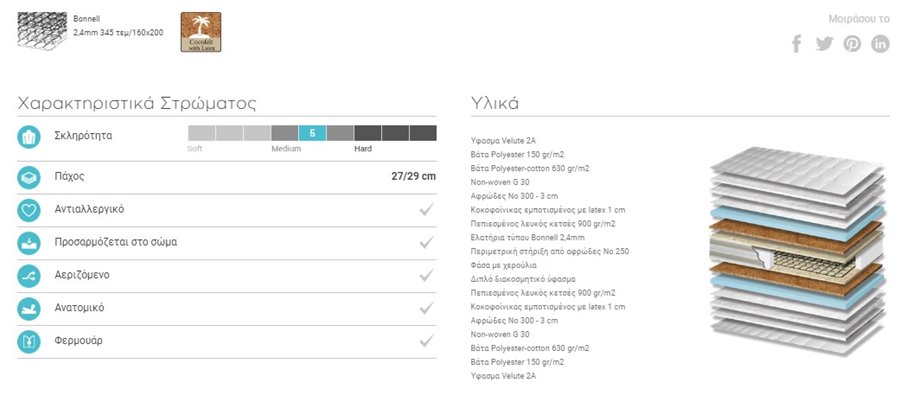
Task: Click the Cocofelt with Latex badge
Action: [x=201, y=32]
